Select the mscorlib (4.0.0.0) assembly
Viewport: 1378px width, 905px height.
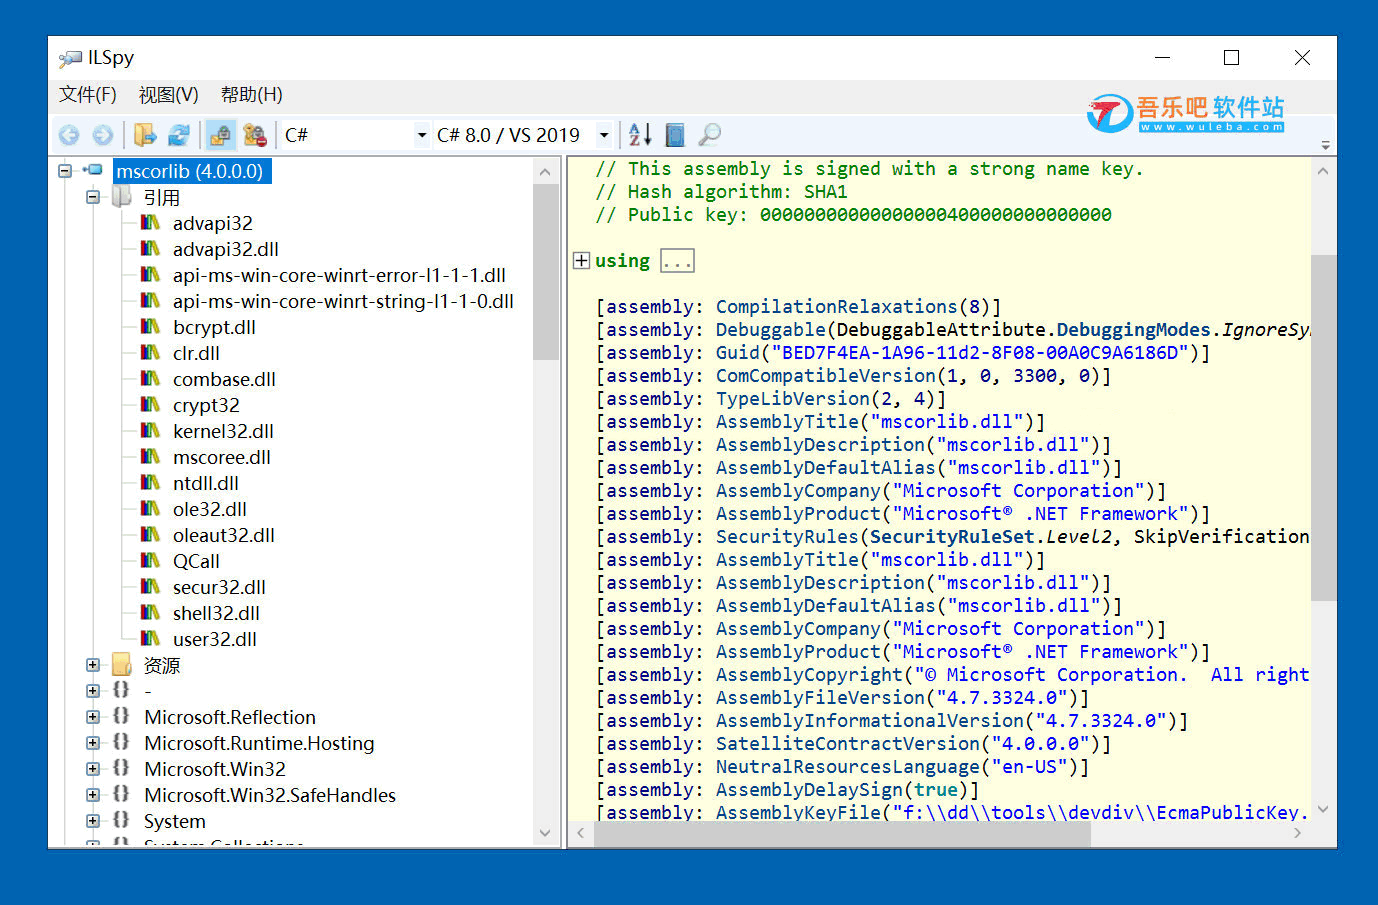[190, 171]
